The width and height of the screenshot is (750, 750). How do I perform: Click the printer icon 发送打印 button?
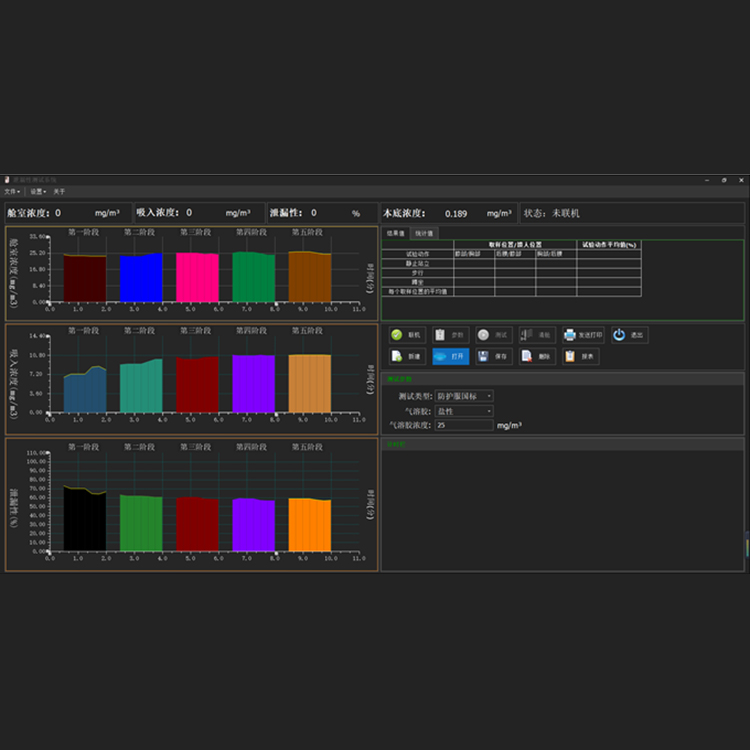coord(583,335)
